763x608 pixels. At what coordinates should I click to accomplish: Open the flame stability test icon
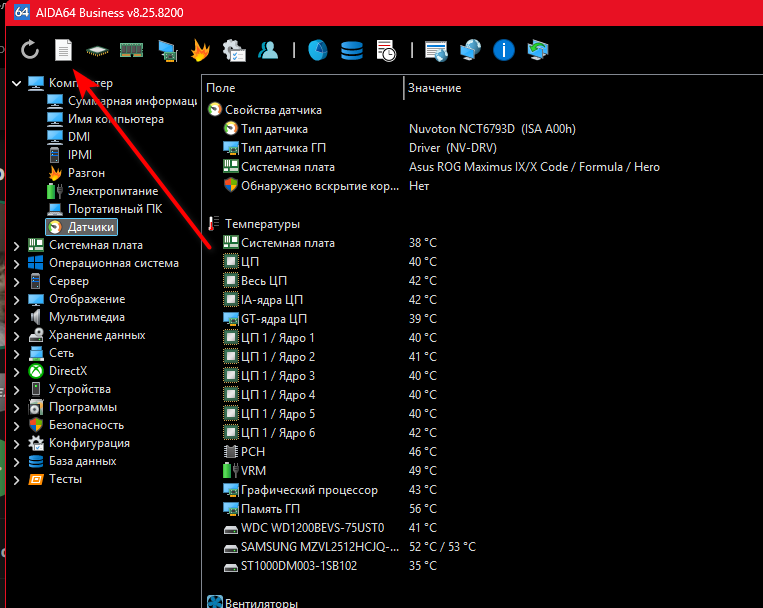pos(200,49)
